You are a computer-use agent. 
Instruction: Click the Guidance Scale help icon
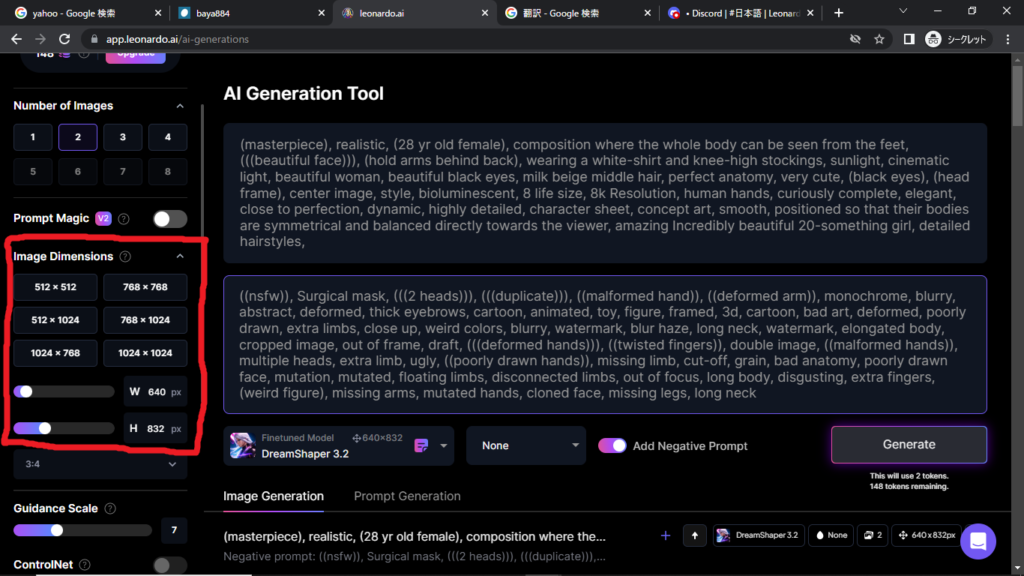[x=110, y=509]
